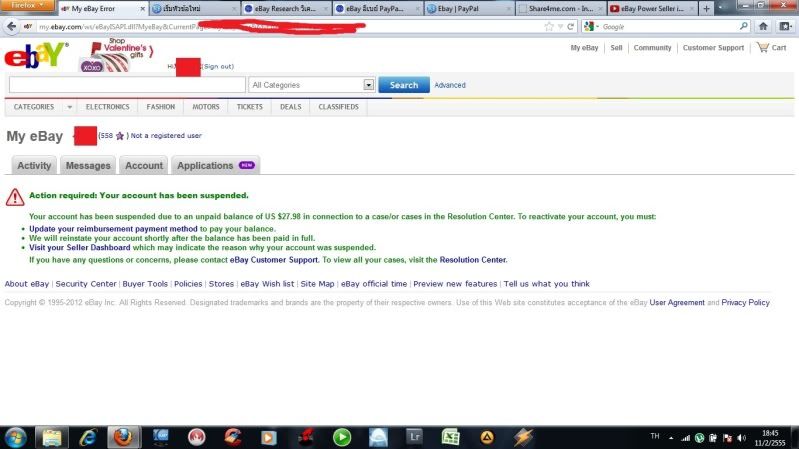
Task: Open the Google search engine selector
Action: click(x=591, y=27)
